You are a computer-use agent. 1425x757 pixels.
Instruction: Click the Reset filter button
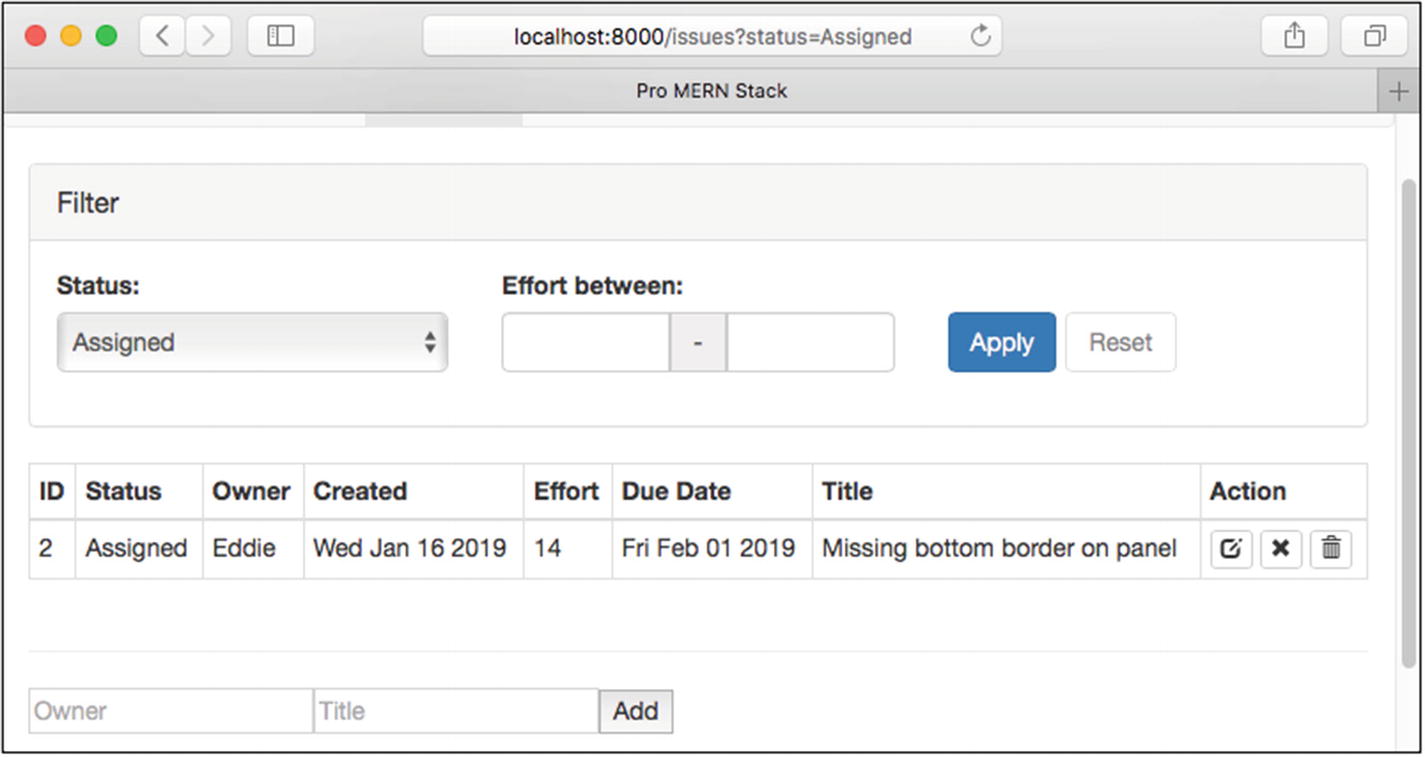tap(1120, 343)
